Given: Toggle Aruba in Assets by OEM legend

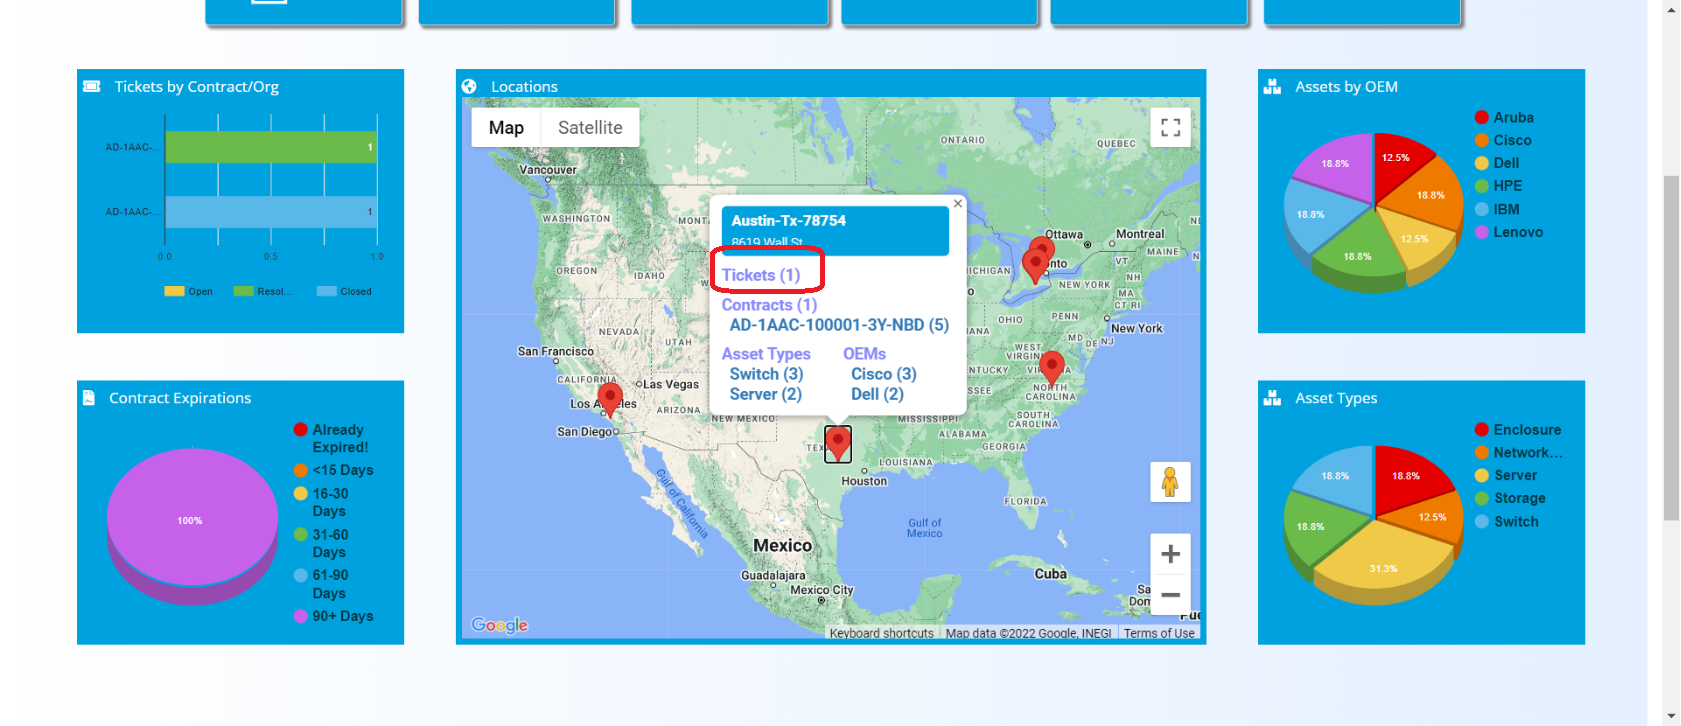Looking at the screenshot, I should point(1503,118).
